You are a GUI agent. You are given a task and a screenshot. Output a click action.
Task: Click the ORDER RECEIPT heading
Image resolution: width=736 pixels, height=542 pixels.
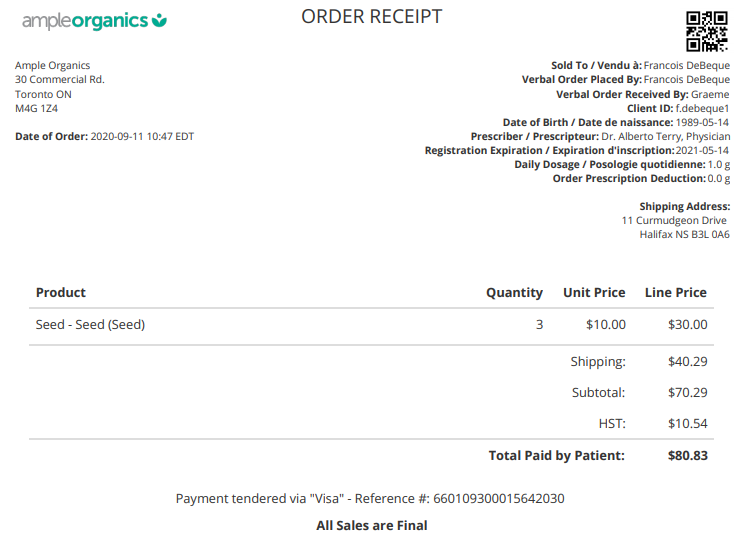(x=371, y=17)
